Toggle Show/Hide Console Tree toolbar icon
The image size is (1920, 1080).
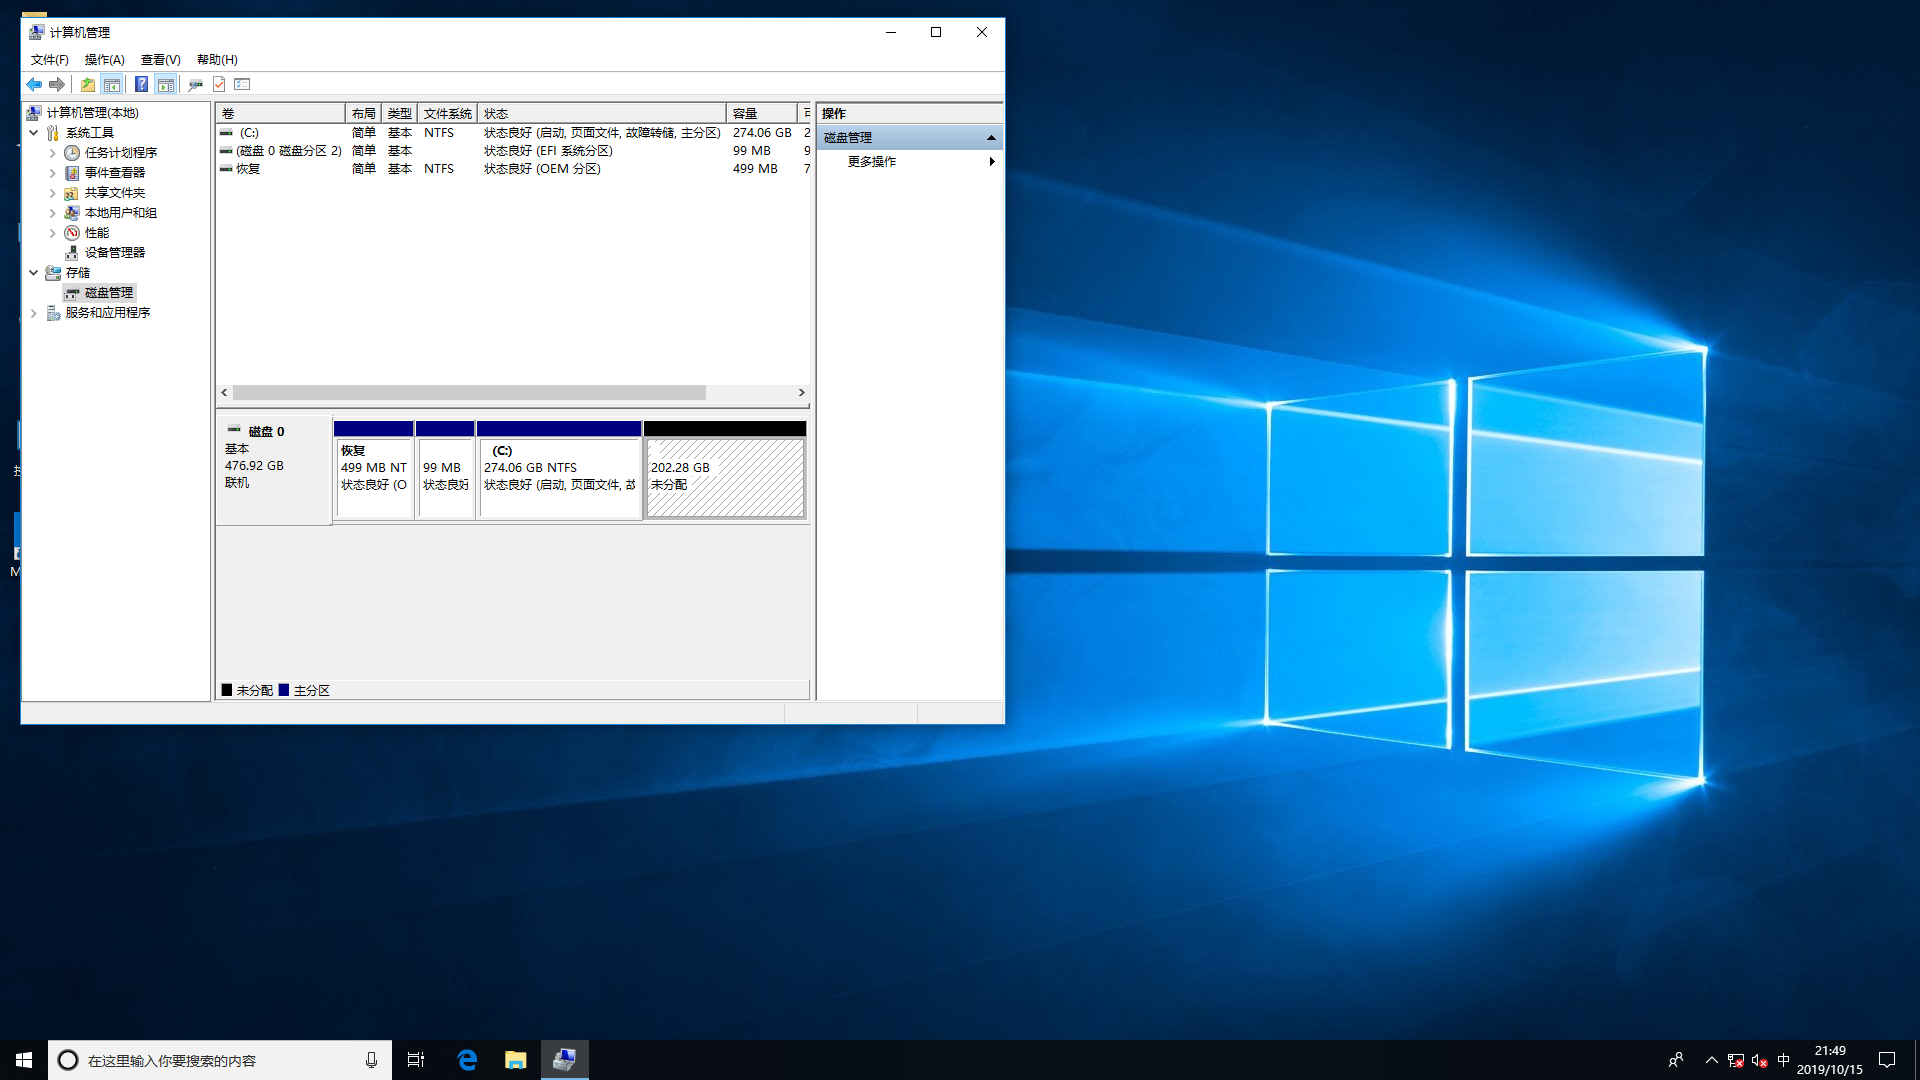[x=112, y=85]
